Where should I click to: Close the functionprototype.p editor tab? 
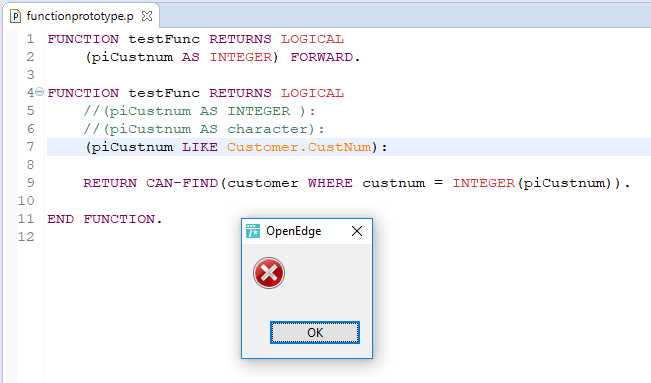147,16
